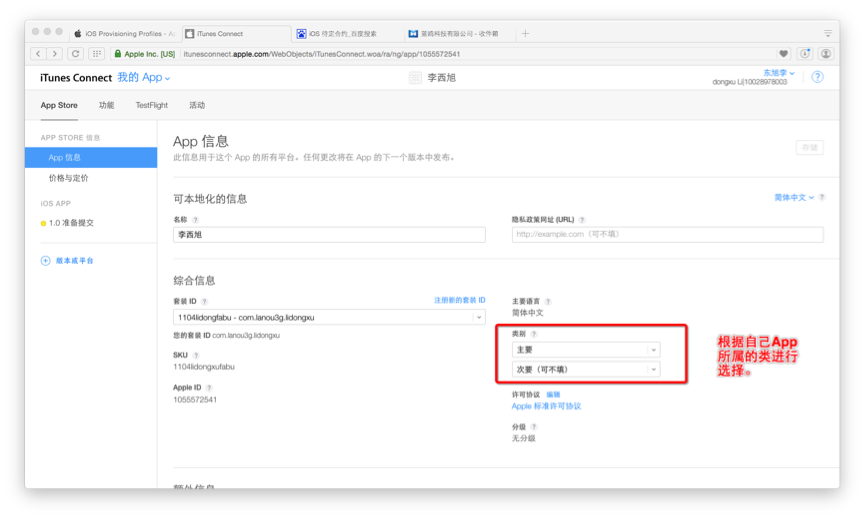Click the Apple ID value 1055572541
This screenshot has width=865, height=519.
pos(195,400)
